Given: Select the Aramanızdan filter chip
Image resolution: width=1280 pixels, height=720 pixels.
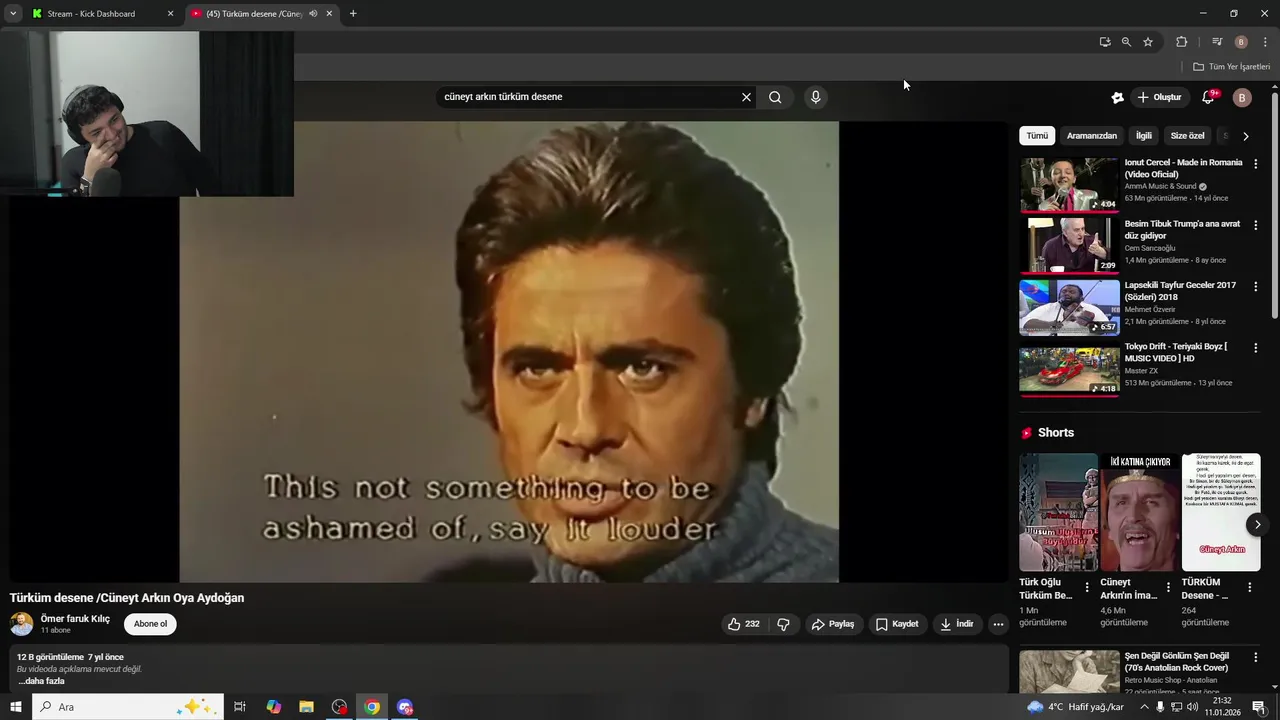Looking at the screenshot, I should coord(1092,136).
